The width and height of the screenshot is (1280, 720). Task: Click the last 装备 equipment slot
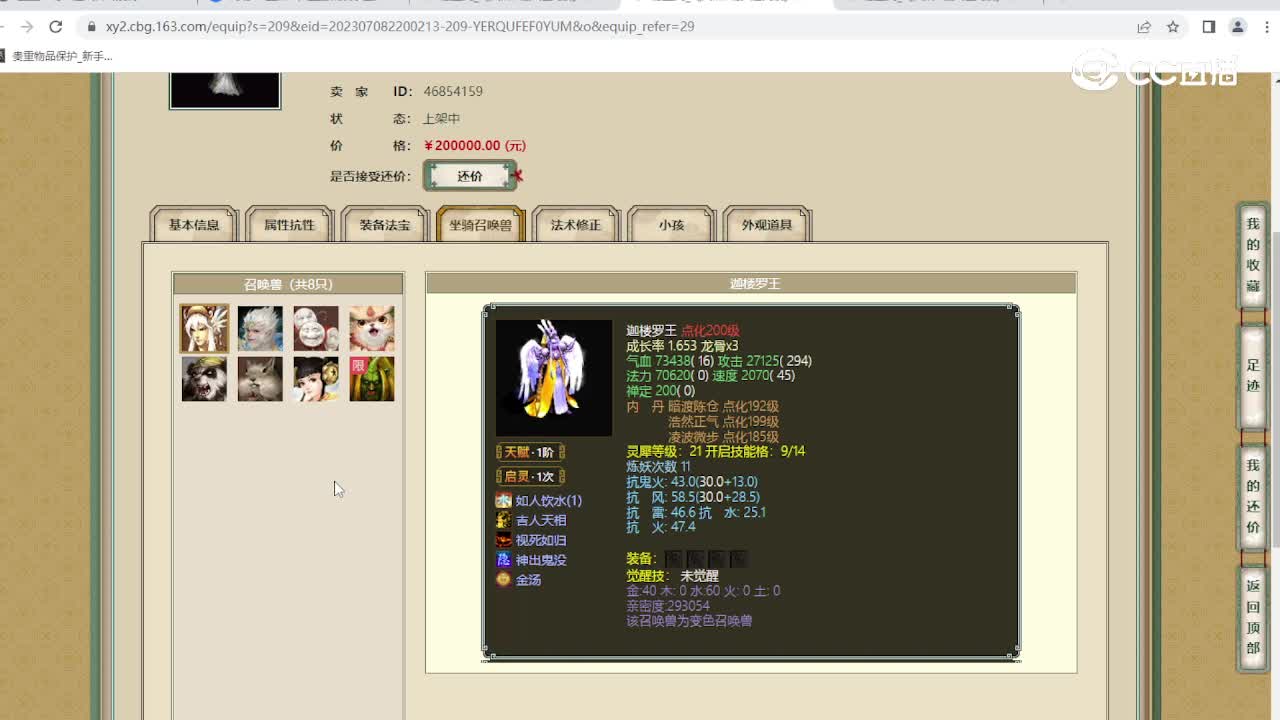click(x=739, y=559)
